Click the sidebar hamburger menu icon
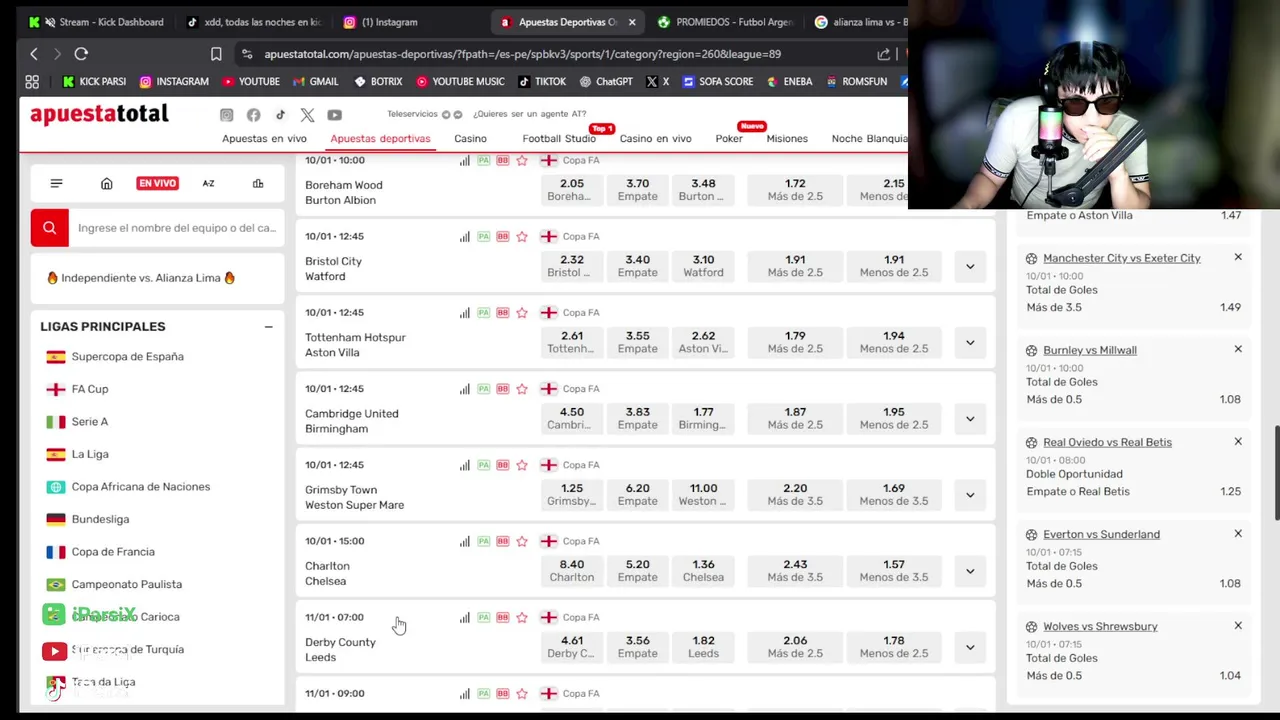Image resolution: width=1280 pixels, height=720 pixels. [56, 183]
